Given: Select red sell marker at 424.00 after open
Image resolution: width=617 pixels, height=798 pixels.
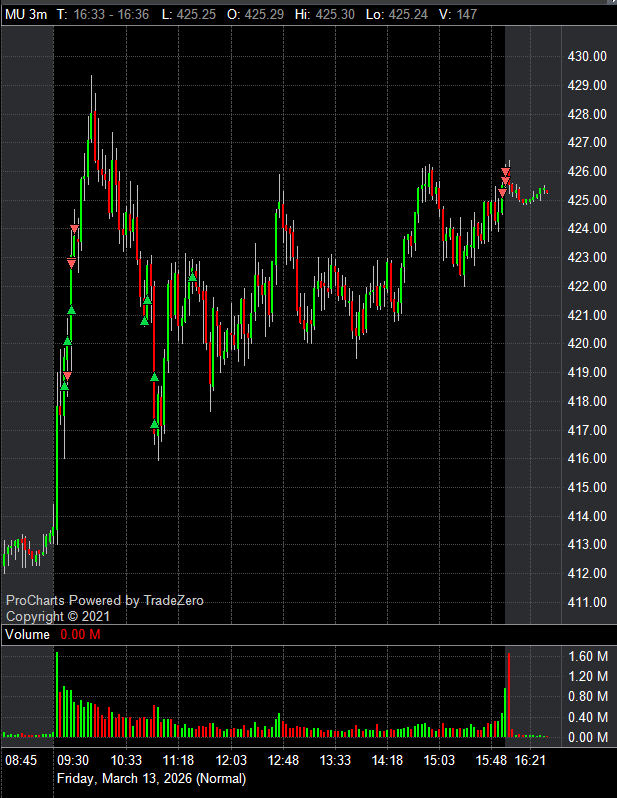Looking at the screenshot, I should (x=74, y=229).
